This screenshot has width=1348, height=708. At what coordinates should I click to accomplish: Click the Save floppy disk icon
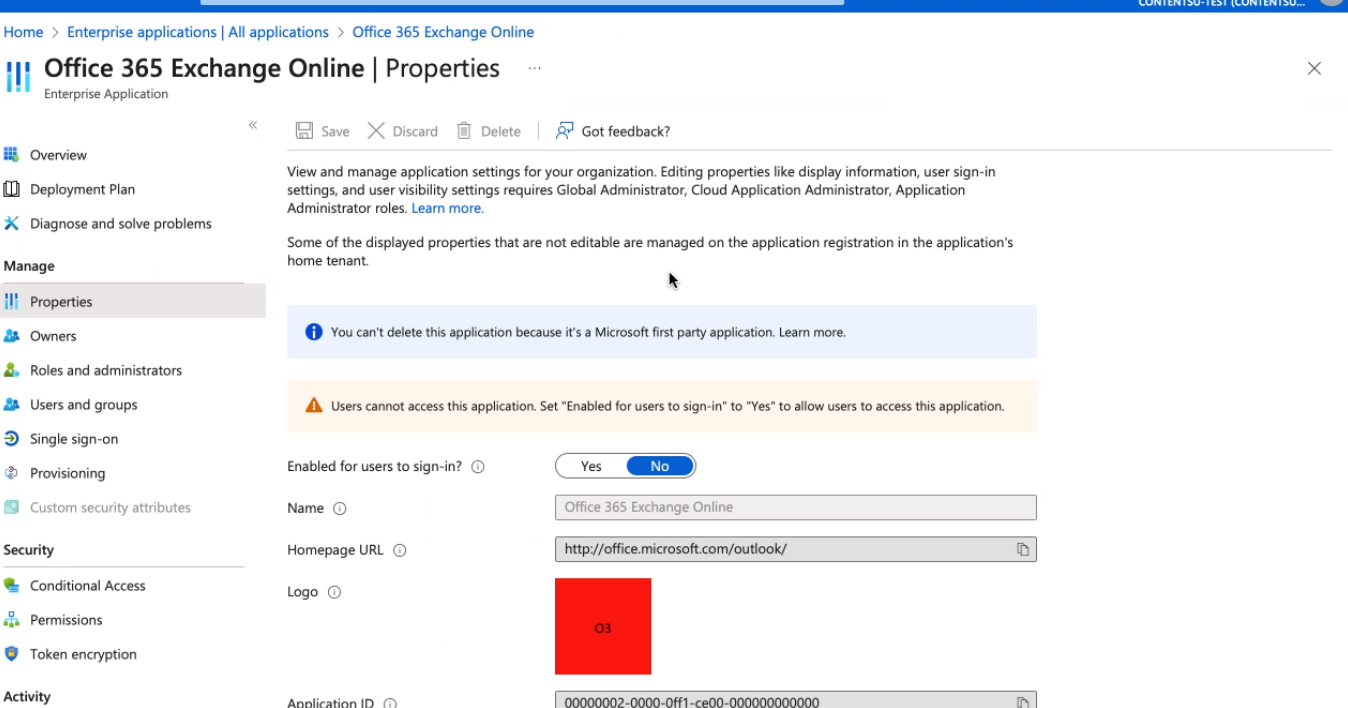[x=304, y=131]
